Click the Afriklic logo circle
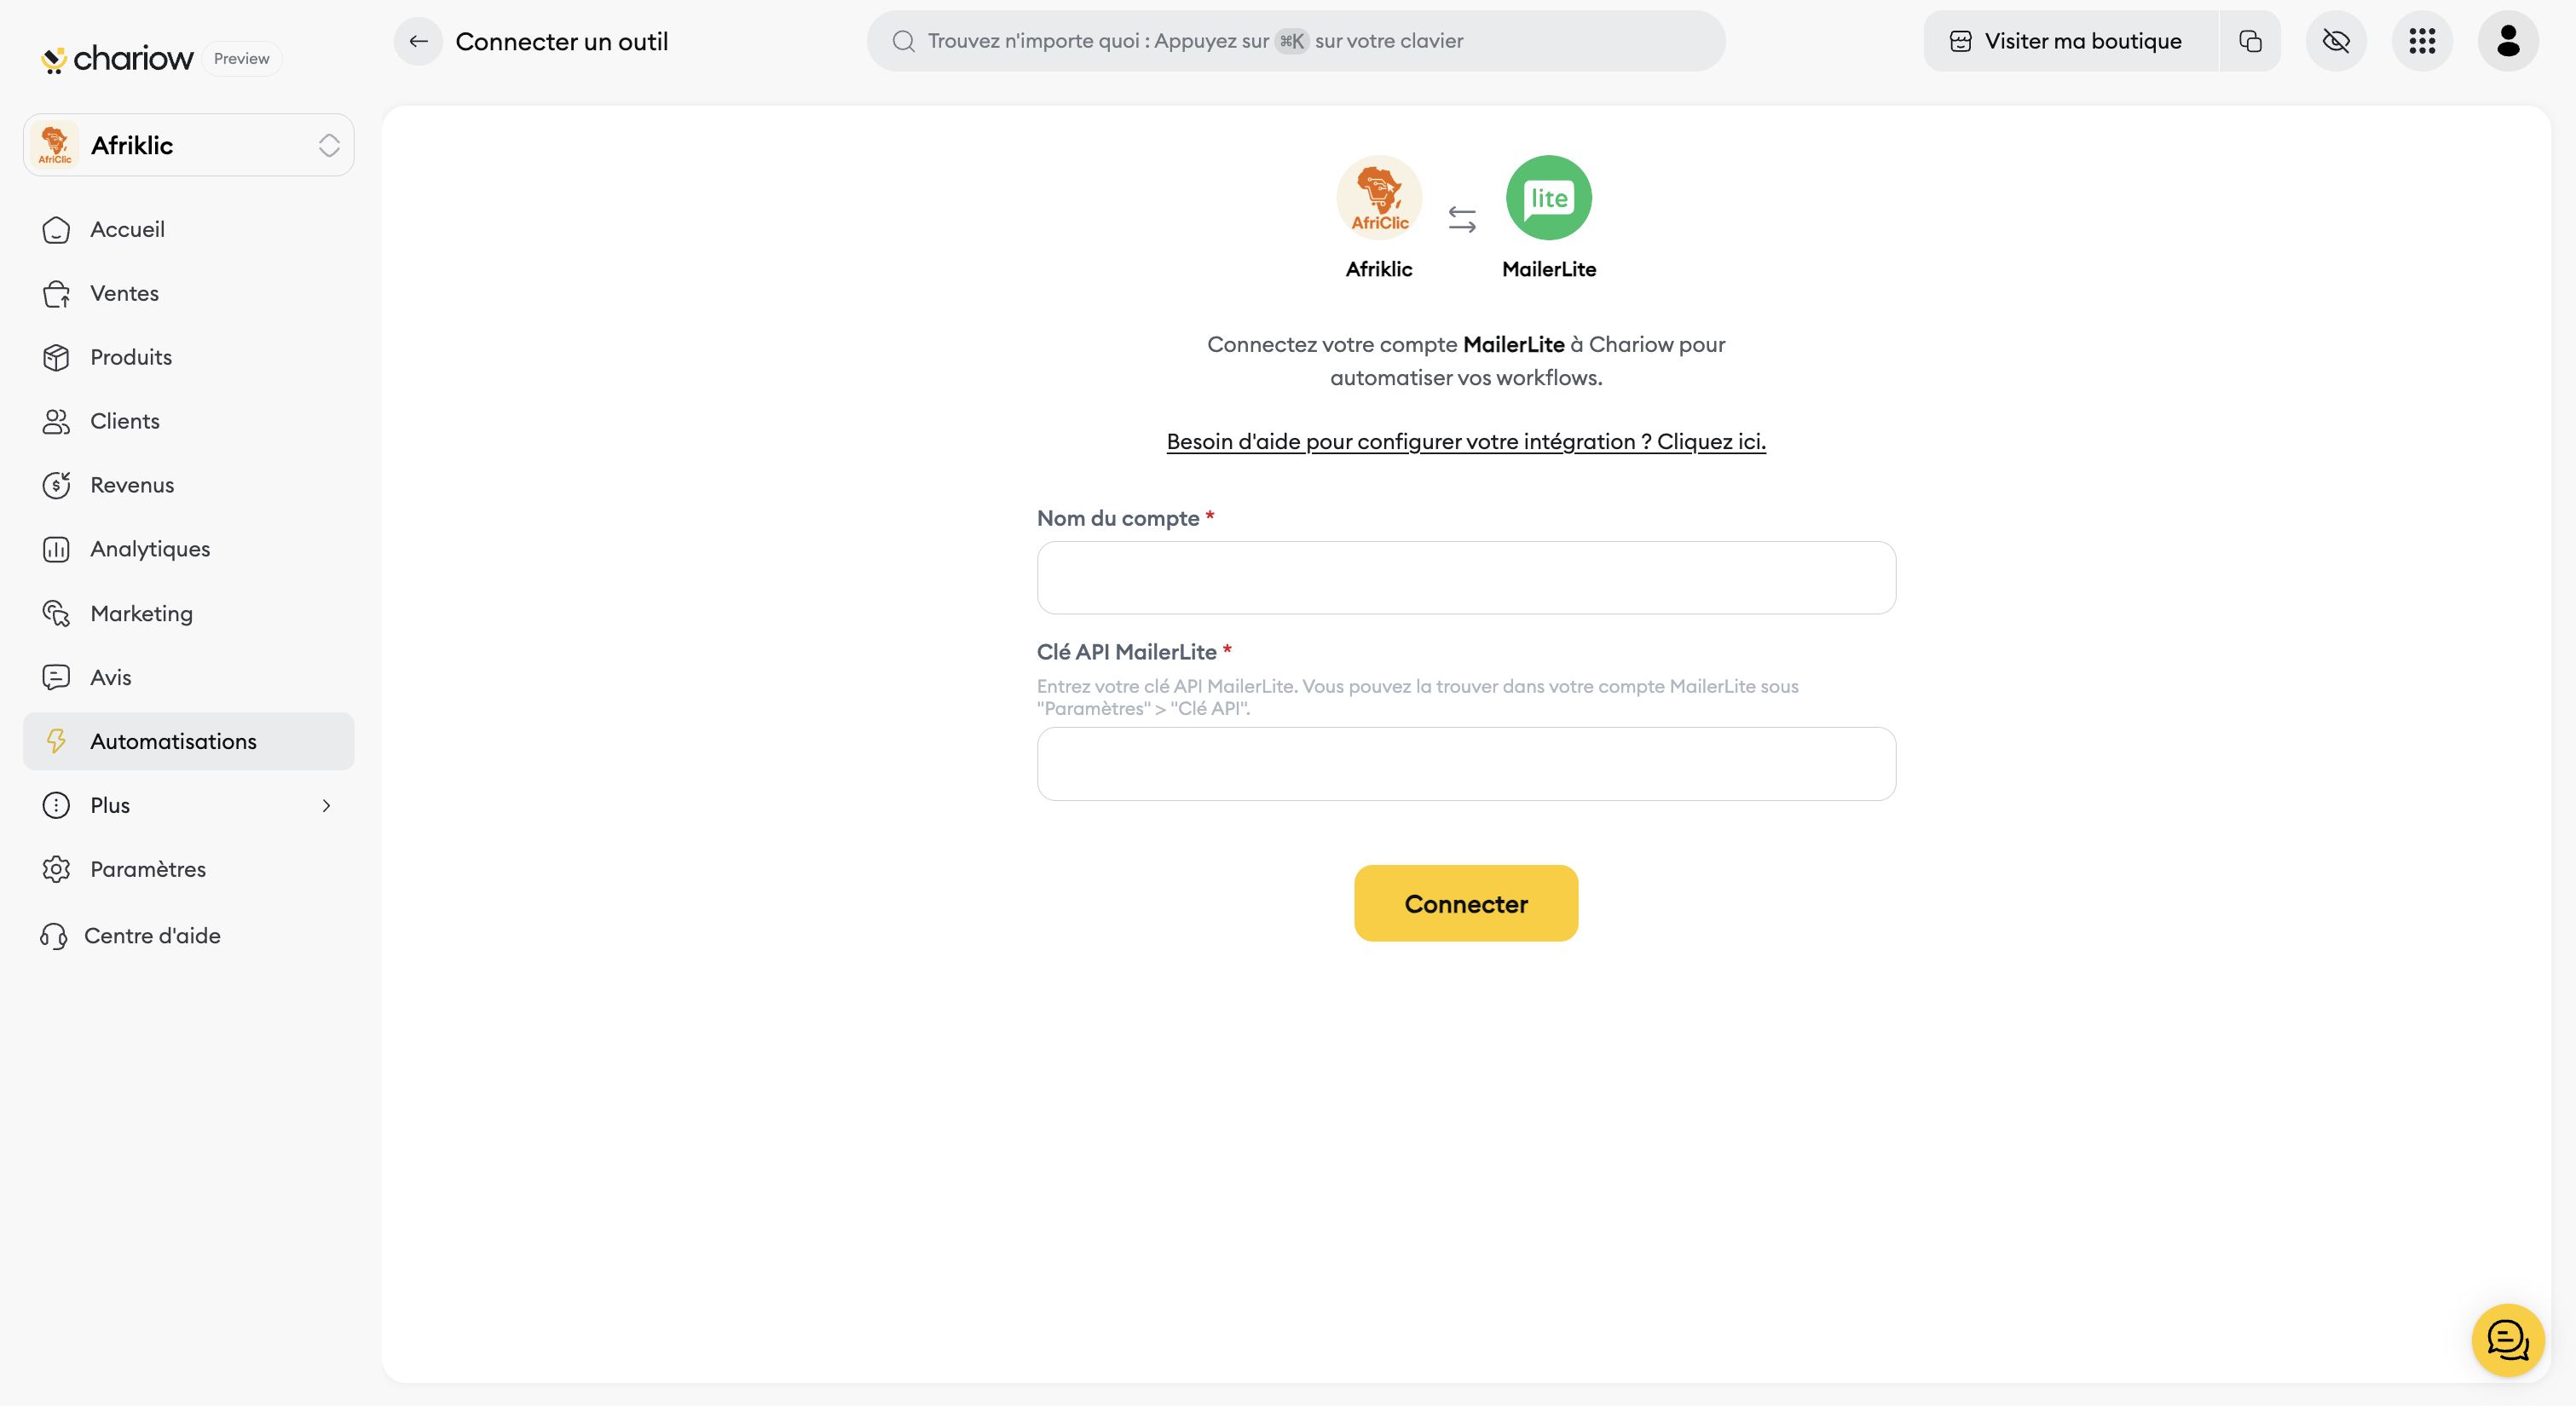2576x1406 pixels. point(1379,197)
